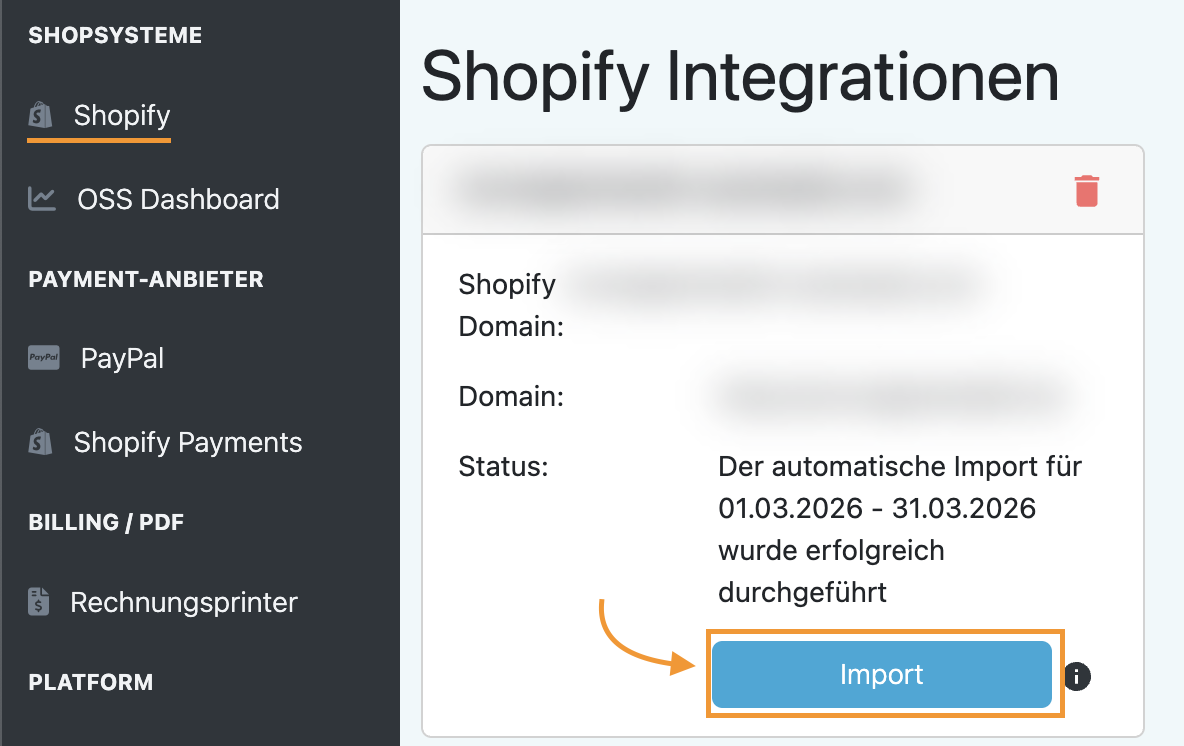The width and height of the screenshot is (1184, 746).
Task: Click the Shopify Payments bag icon
Action: [x=41, y=442]
